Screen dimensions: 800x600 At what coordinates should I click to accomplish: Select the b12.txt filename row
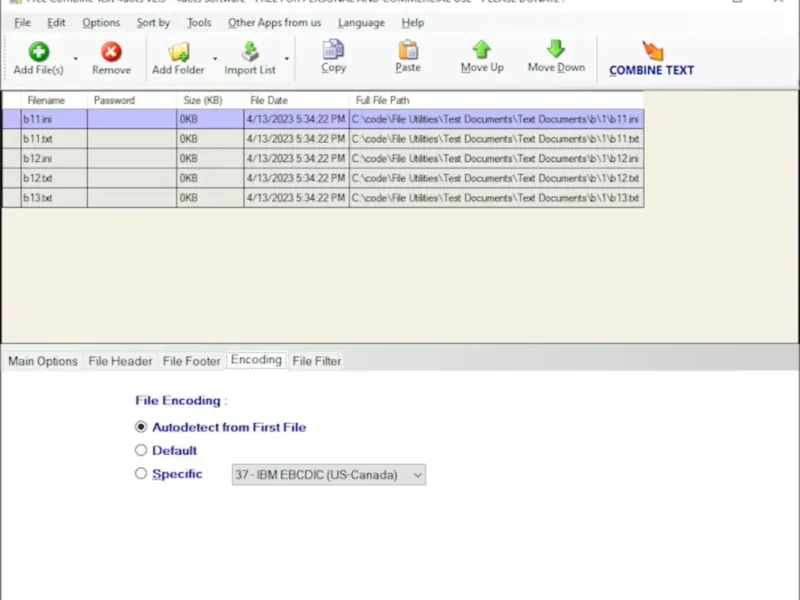point(54,178)
